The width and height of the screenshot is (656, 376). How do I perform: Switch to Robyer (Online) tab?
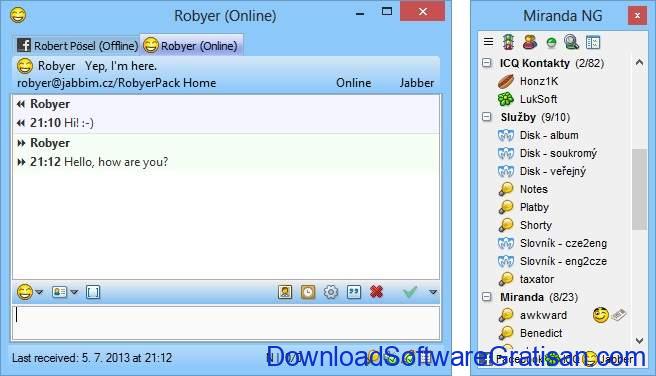point(191,45)
